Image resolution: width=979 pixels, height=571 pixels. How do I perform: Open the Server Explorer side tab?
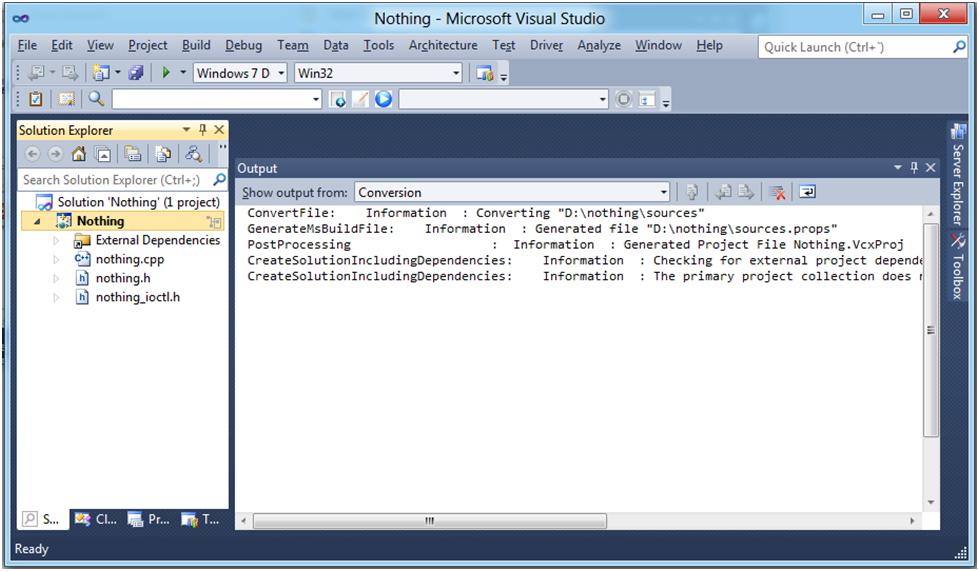point(957,180)
